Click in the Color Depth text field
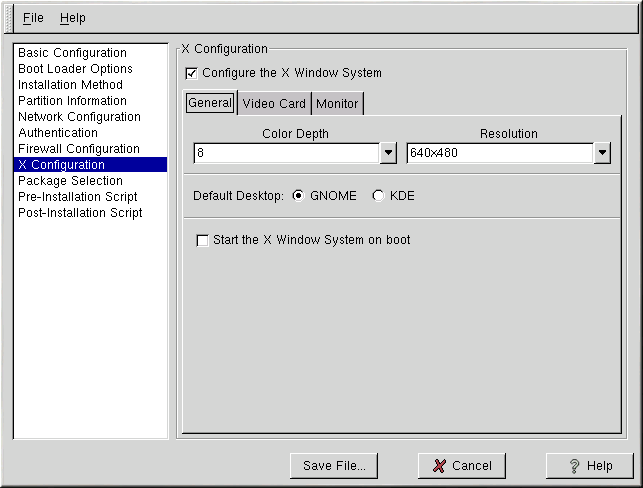Viewport: 643px width, 488px height. pyautogui.click(x=286, y=153)
